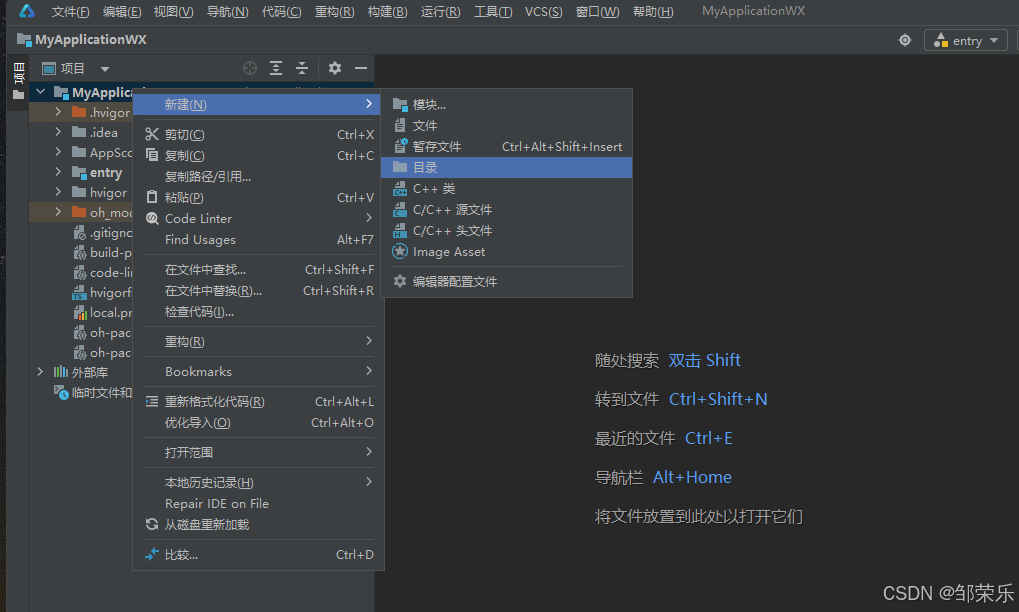Viewport: 1019px width, 612px height.
Task: Collapse the MyApplicationWX root tree node
Action: pyautogui.click(x=41, y=92)
